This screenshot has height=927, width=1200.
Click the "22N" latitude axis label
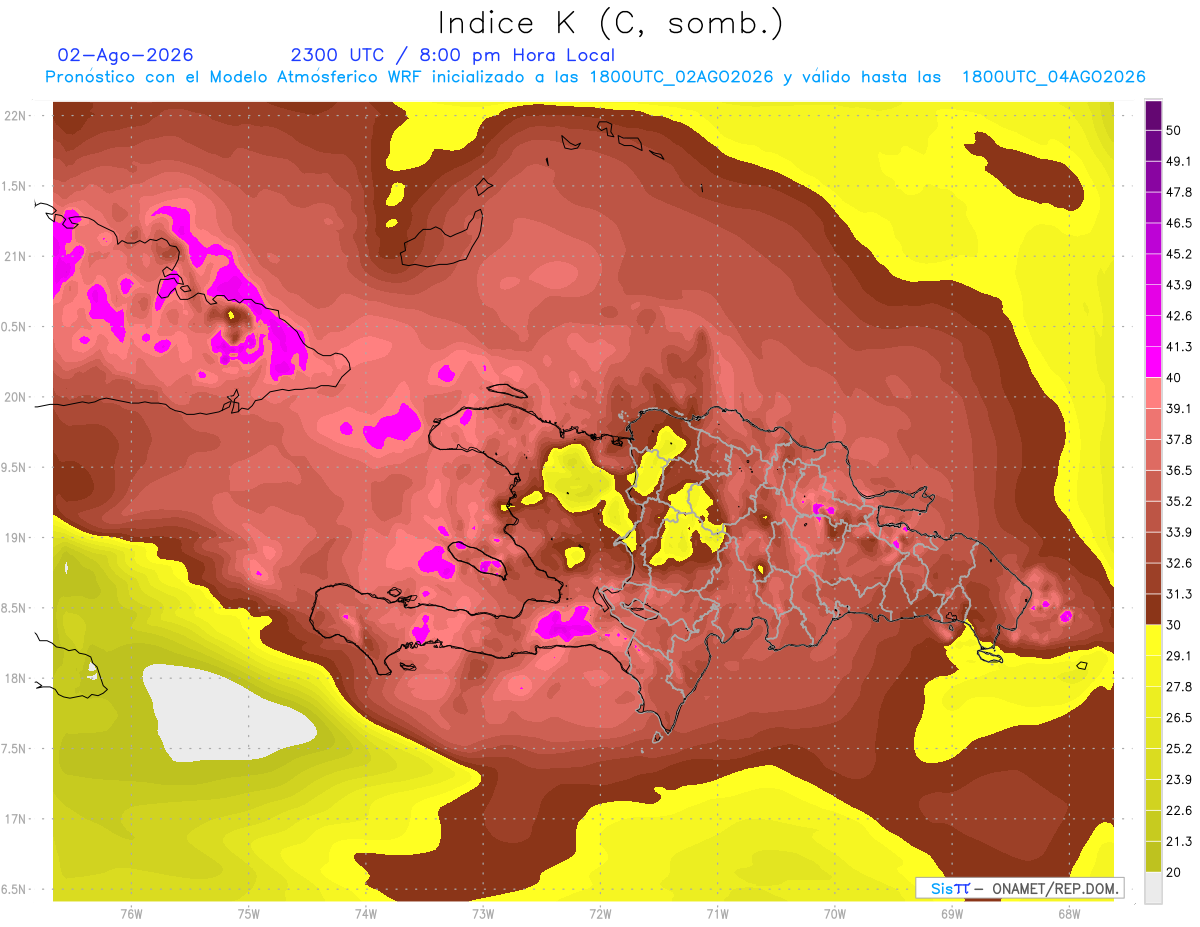[15, 115]
